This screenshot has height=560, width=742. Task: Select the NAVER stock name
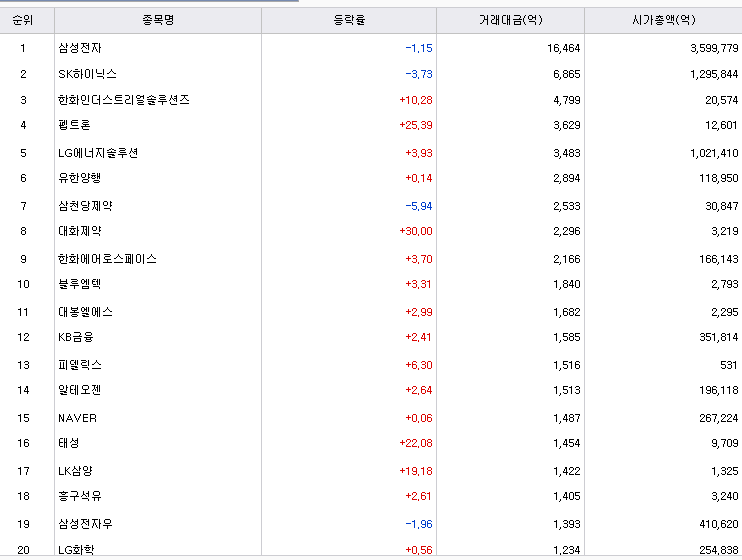click(x=77, y=418)
